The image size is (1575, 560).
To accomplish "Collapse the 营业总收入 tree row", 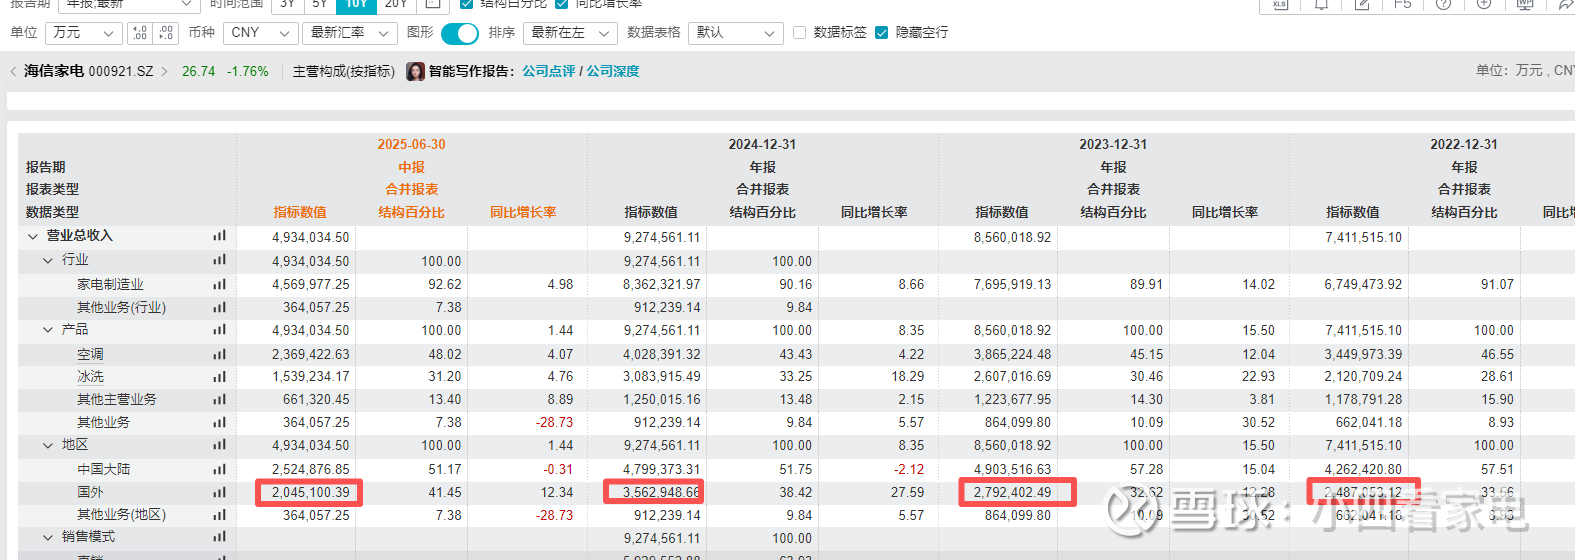I will tap(33, 237).
